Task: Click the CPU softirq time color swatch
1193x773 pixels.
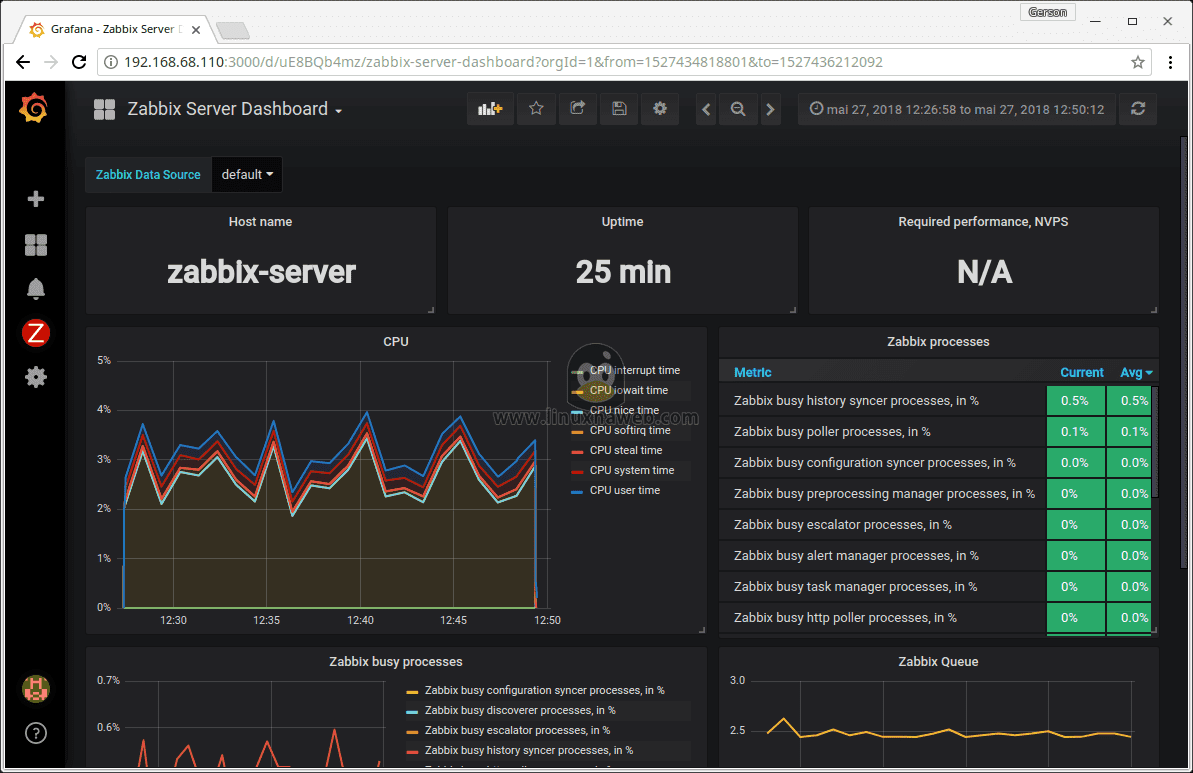Action: [x=577, y=431]
